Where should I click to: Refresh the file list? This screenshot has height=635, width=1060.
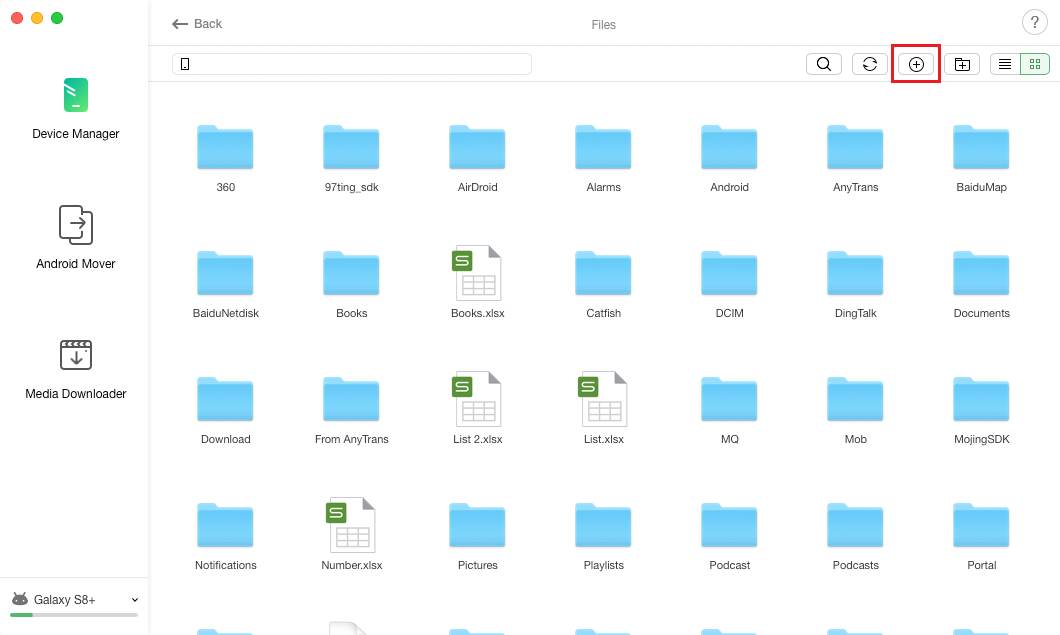(869, 64)
